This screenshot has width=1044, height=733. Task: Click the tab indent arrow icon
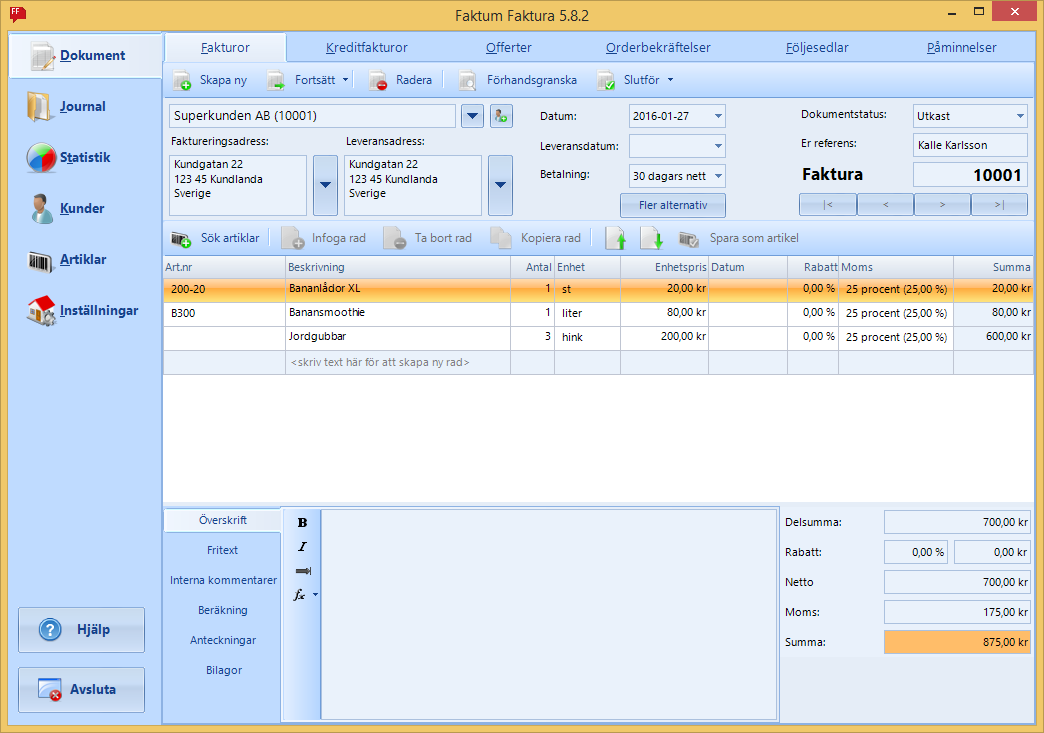tap(303, 571)
